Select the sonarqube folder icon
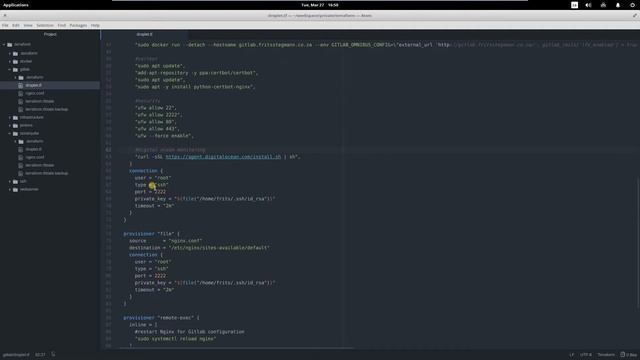This screenshot has width=640, height=360. 16,133
